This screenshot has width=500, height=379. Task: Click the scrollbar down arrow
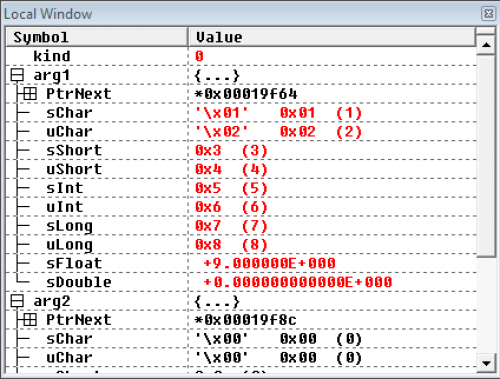[486, 363]
